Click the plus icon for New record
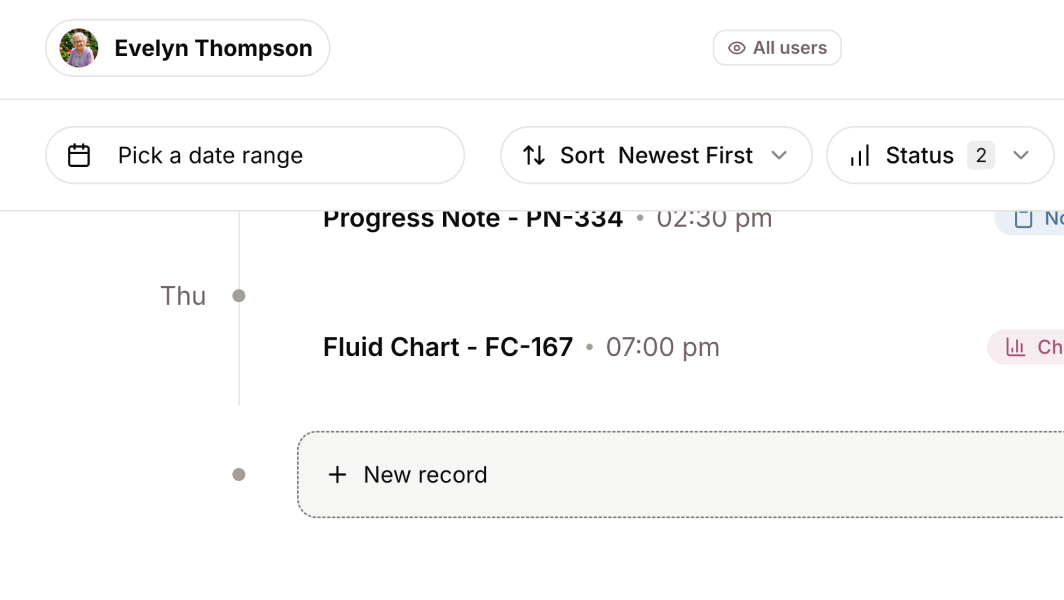 coord(338,475)
